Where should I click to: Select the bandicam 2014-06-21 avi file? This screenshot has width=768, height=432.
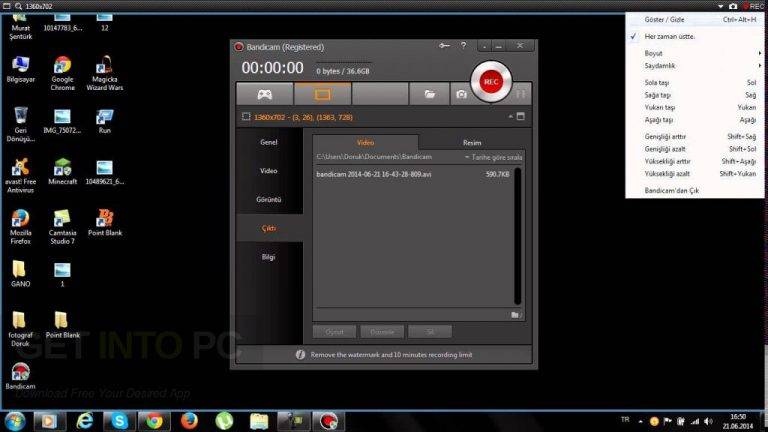[x=360, y=174]
